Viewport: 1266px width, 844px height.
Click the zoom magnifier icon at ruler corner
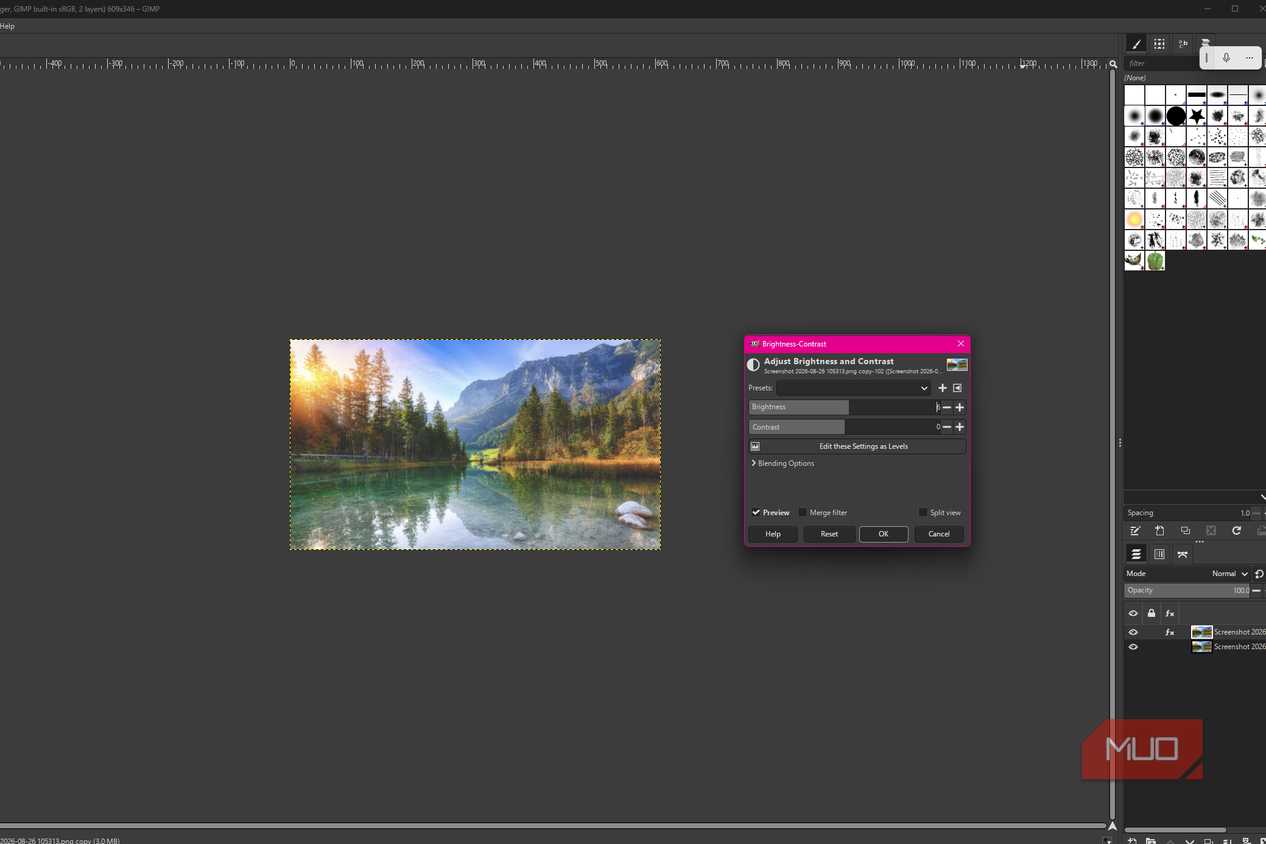[1113, 64]
